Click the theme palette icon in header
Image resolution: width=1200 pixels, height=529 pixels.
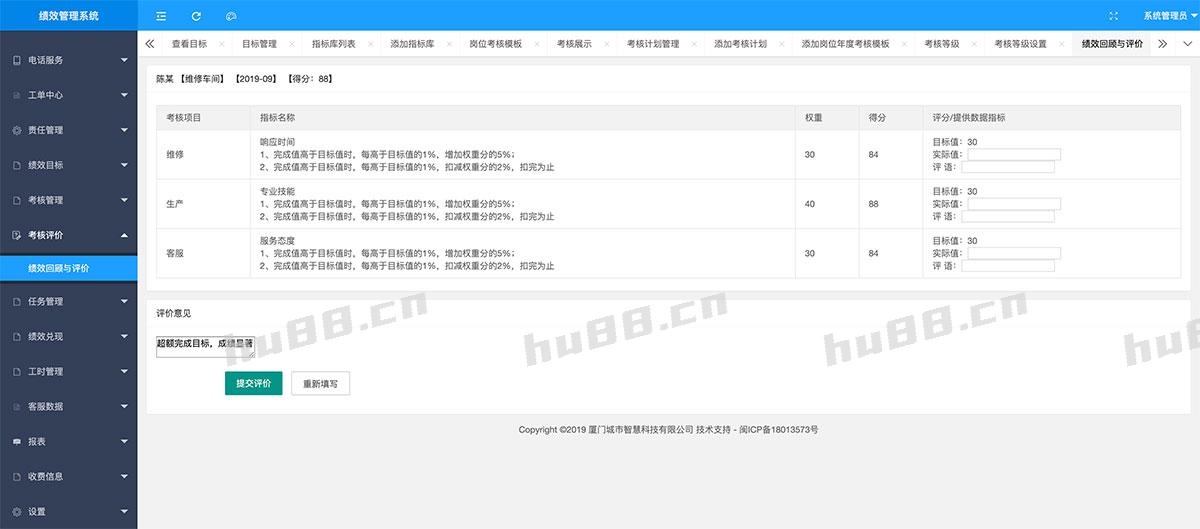231,16
